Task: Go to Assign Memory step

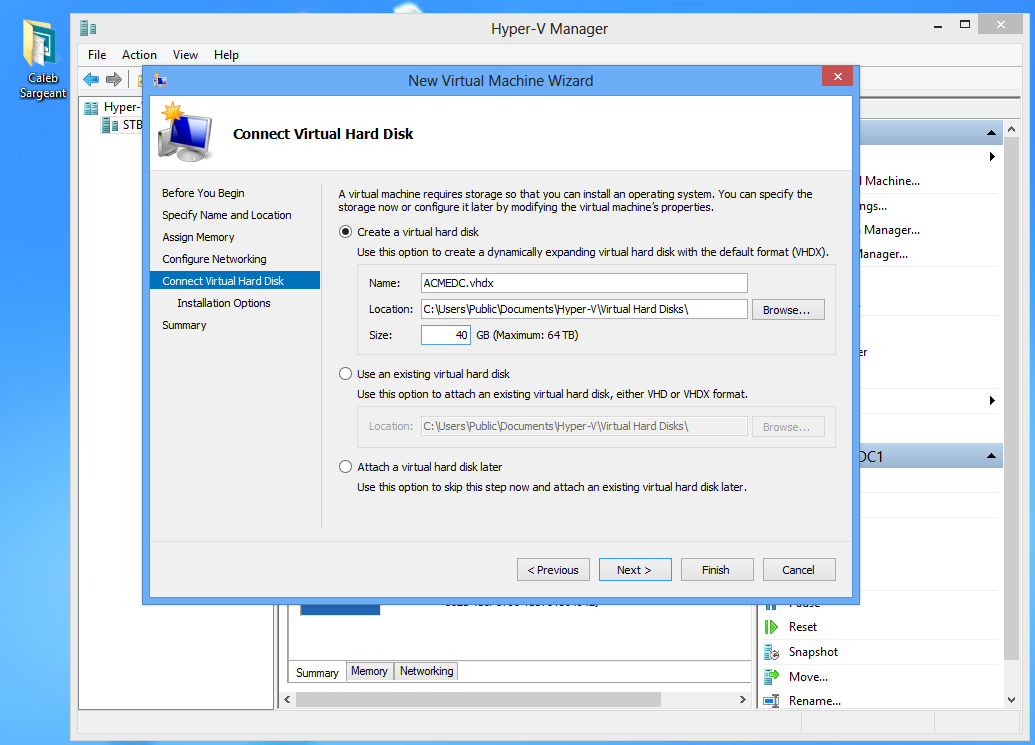Action: point(198,237)
